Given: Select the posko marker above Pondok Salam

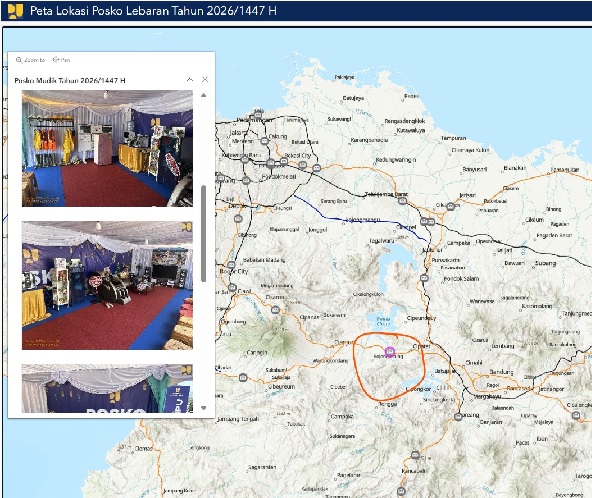Looking at the screenshot, I should pos(424,278).
